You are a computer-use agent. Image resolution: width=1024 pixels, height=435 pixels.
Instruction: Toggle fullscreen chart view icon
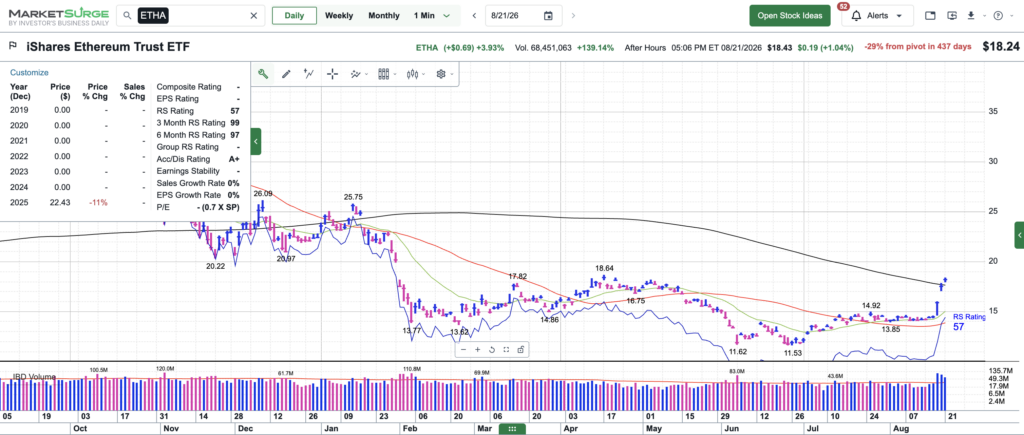[x=506, y=350]
